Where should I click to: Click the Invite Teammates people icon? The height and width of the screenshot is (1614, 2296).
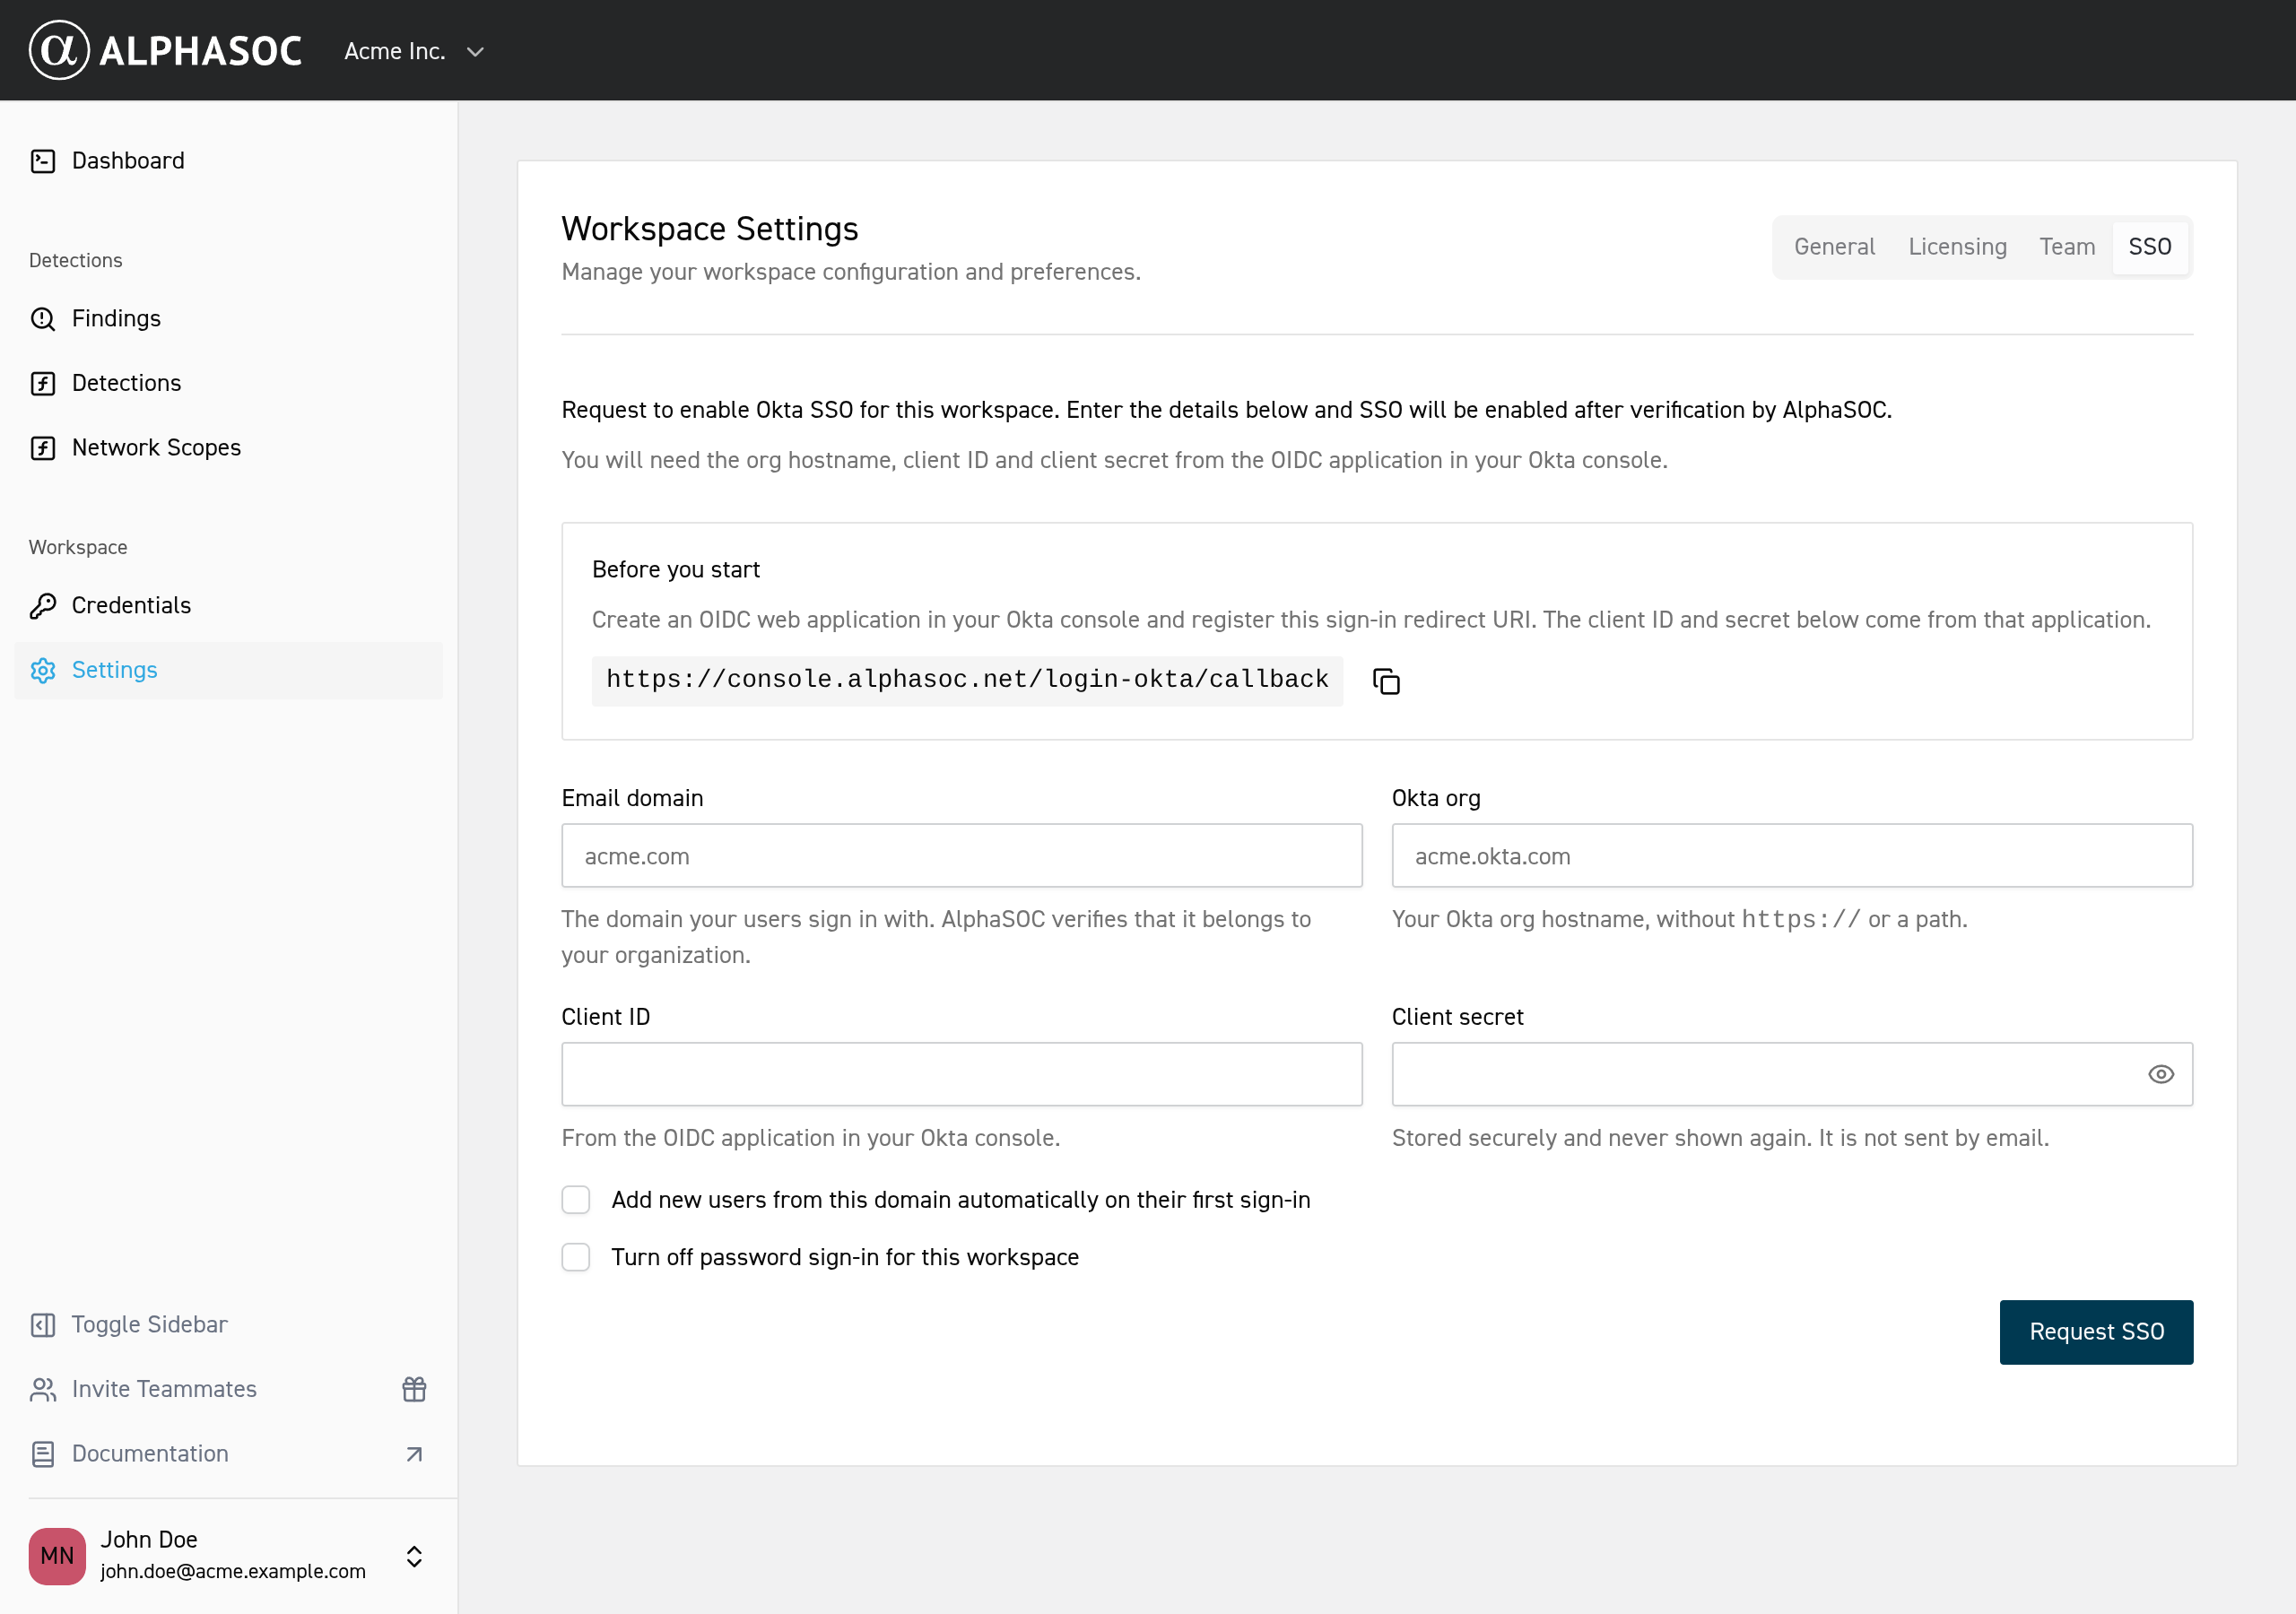click(43, 1390)
